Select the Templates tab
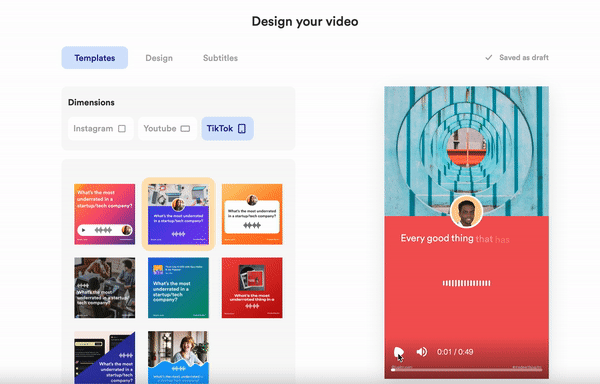600x384 pixels. [95, 58]
